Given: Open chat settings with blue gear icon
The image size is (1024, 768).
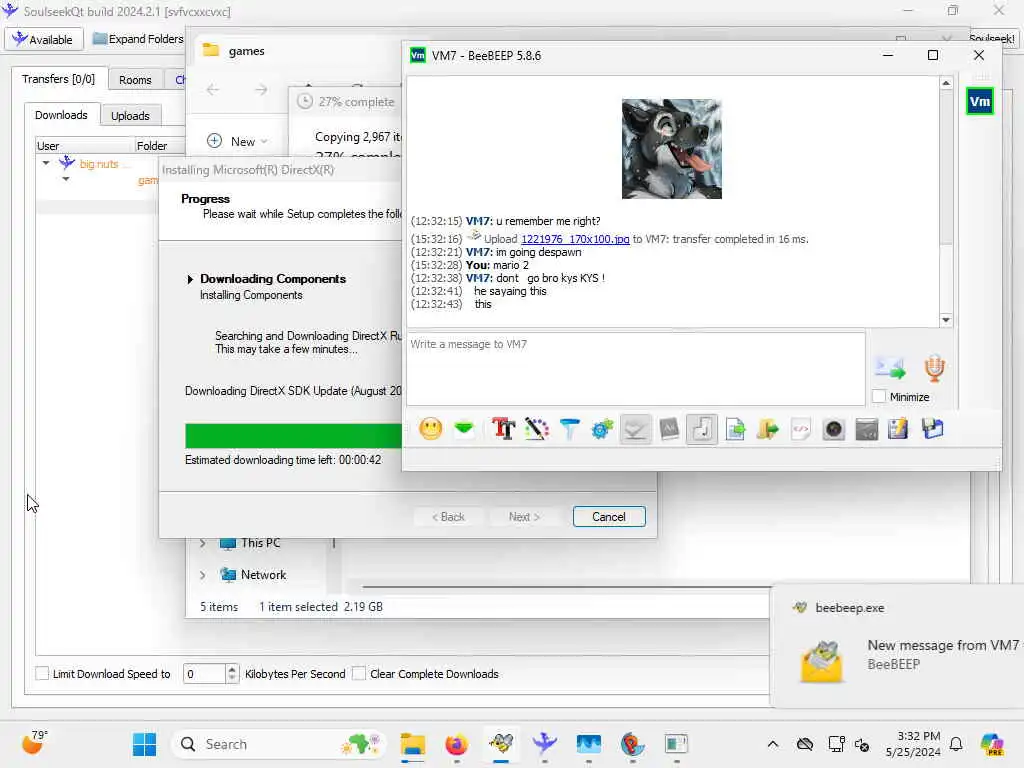Looking at the screenshot, I should [x=602, y=429].
